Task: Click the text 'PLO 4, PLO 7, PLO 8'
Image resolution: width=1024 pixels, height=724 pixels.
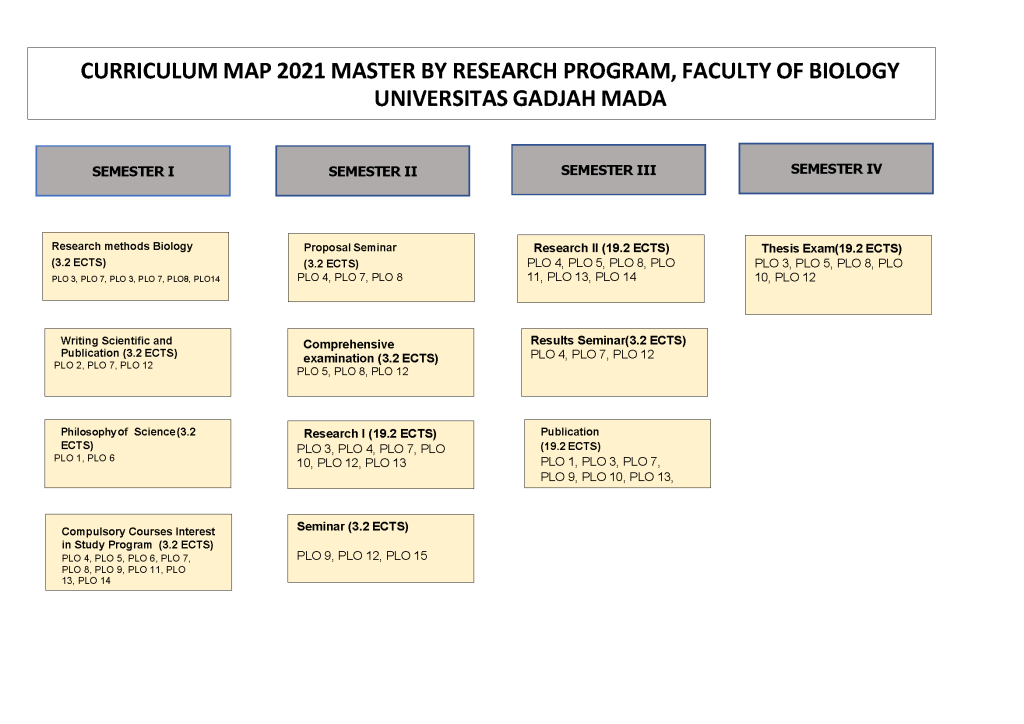Action: tap(350, 277)
